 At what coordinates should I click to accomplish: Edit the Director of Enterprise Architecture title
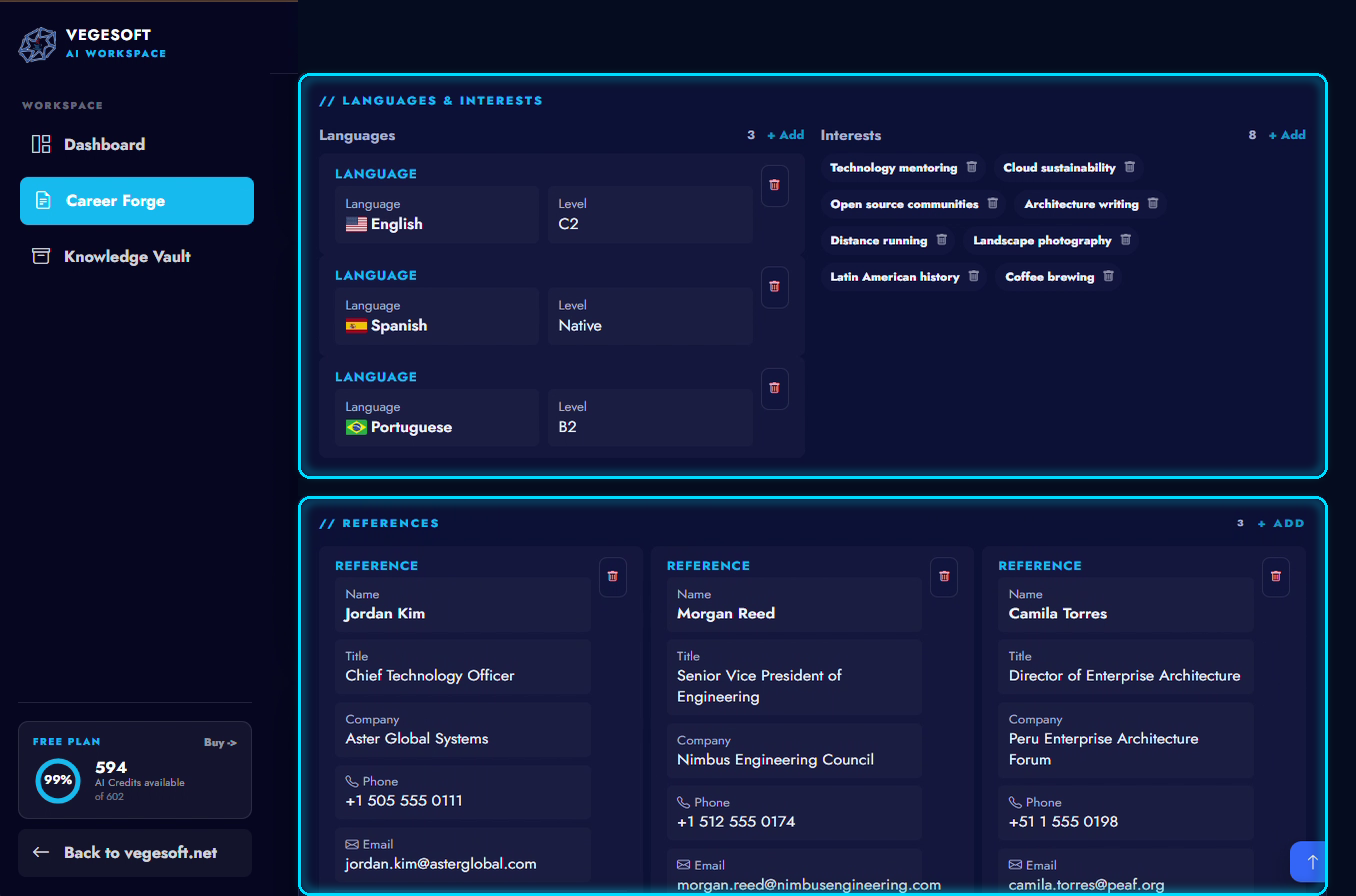[1126, 667]
